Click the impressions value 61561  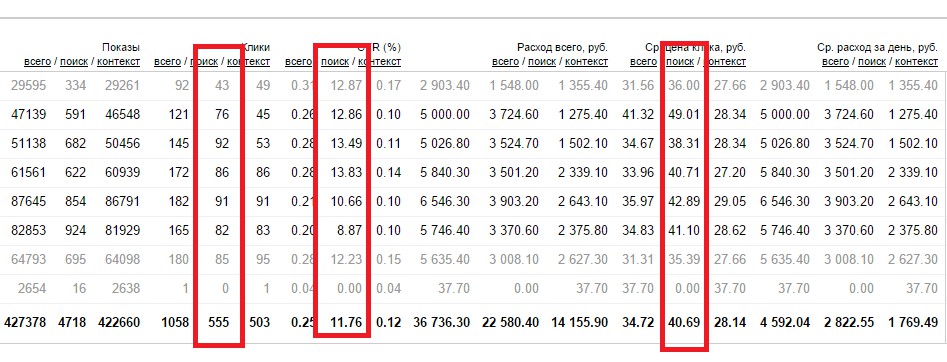click(28, 173)
